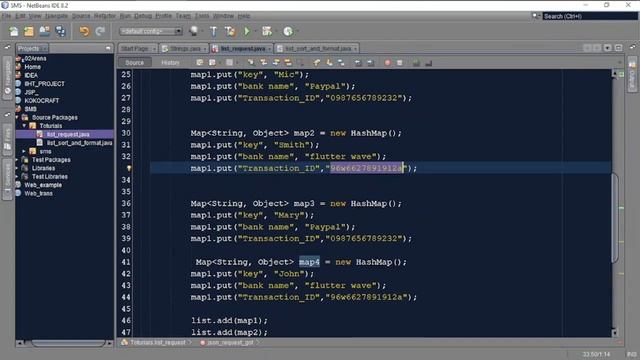Click the Redo arrow icon
Screen dimensions: 640x360
pos(100,31)
